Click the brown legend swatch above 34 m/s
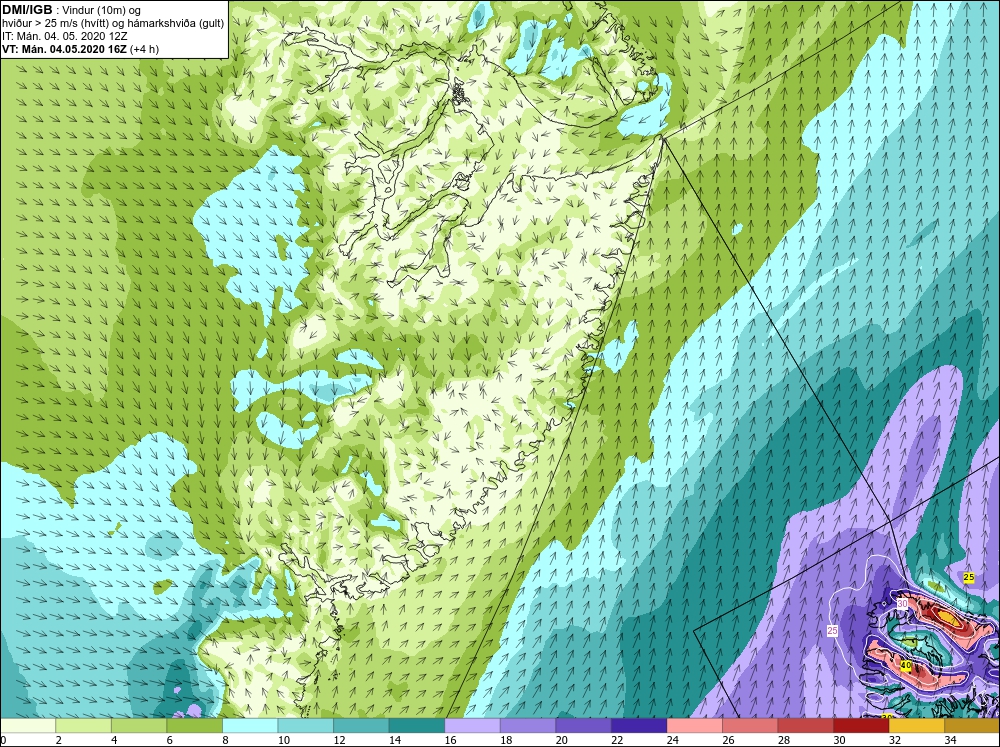The height and width of the screenshot is (747, 1000). (971, 725)
